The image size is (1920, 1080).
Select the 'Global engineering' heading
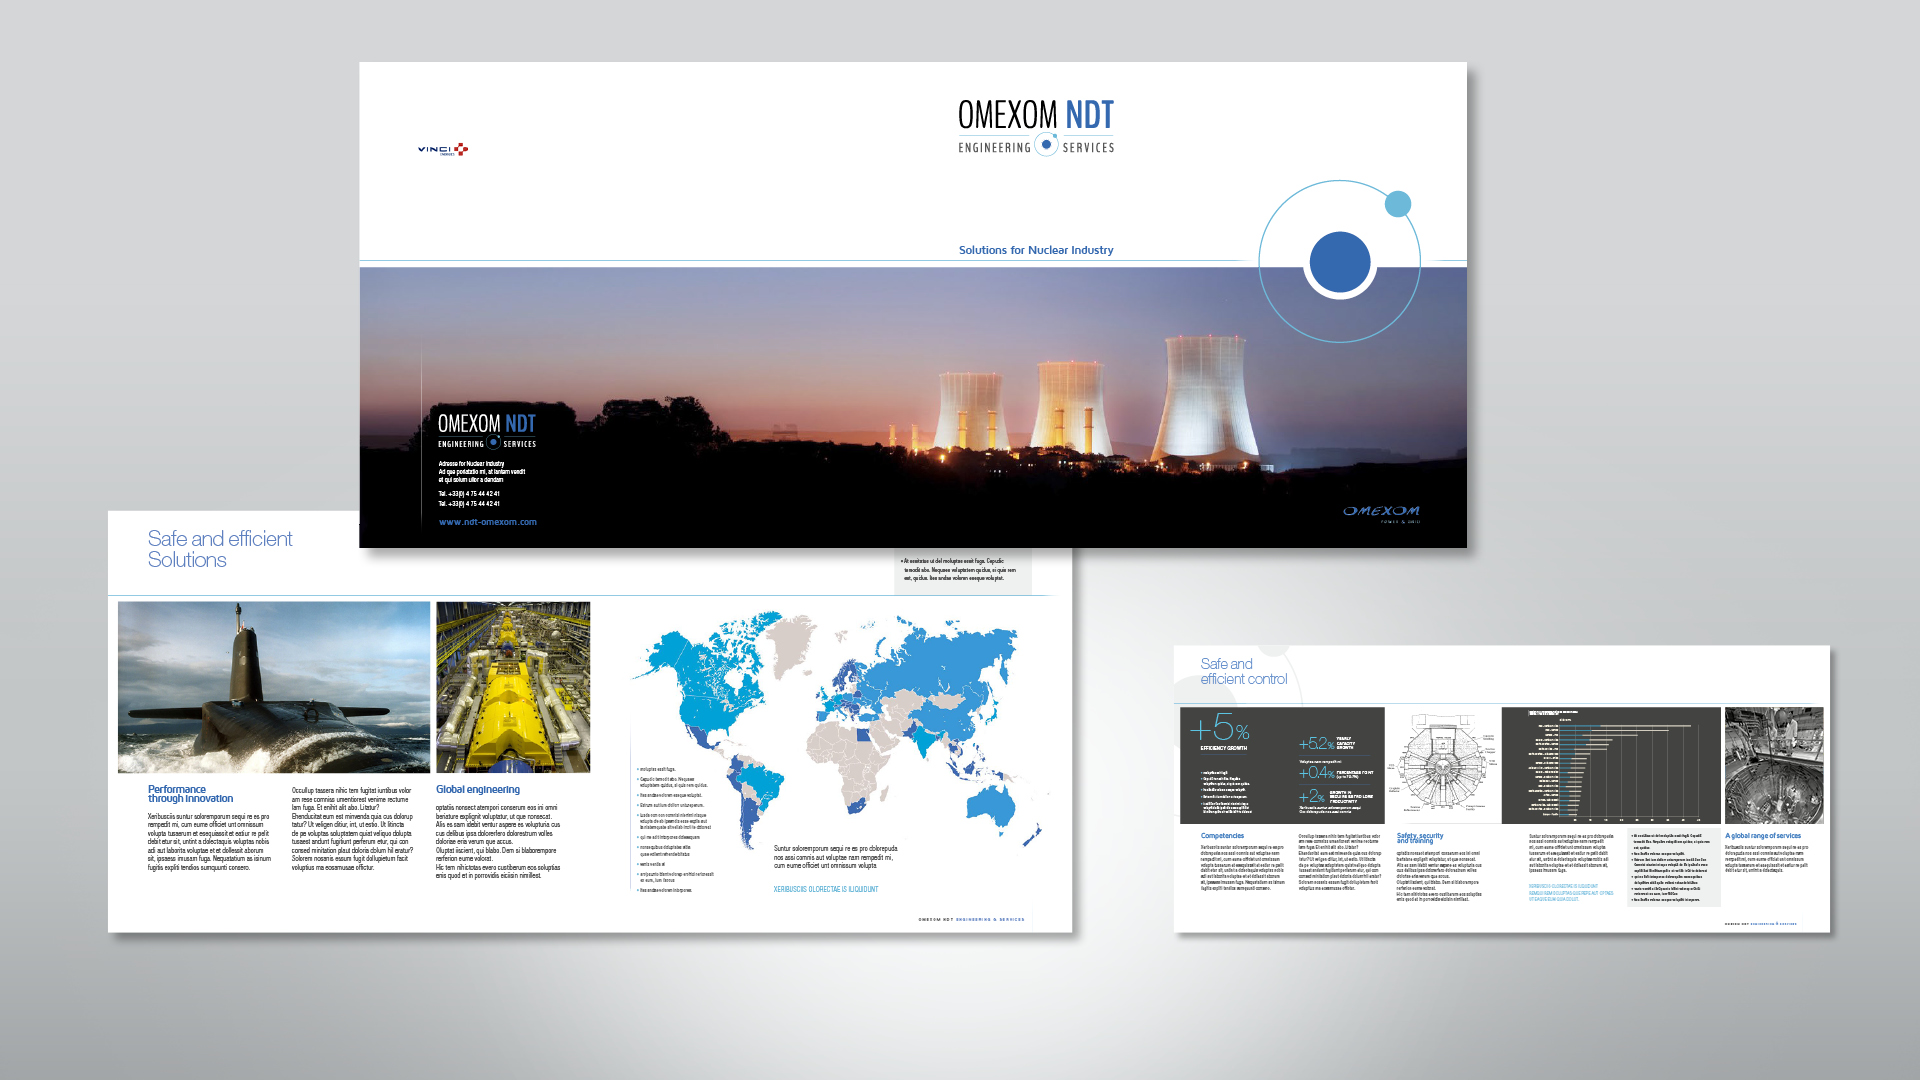(x=478, y=790)
